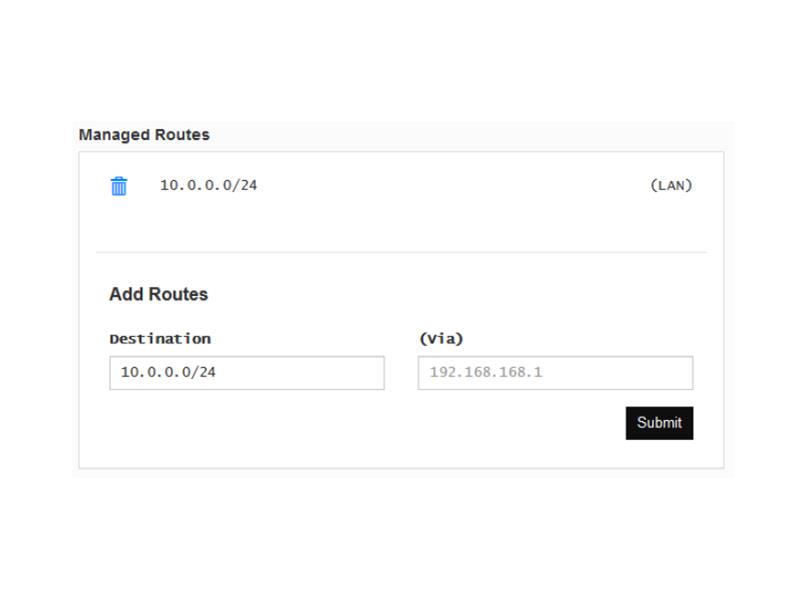Focus the (Via) gateway input field
800x600 pixels.
[x=556, y=373]
